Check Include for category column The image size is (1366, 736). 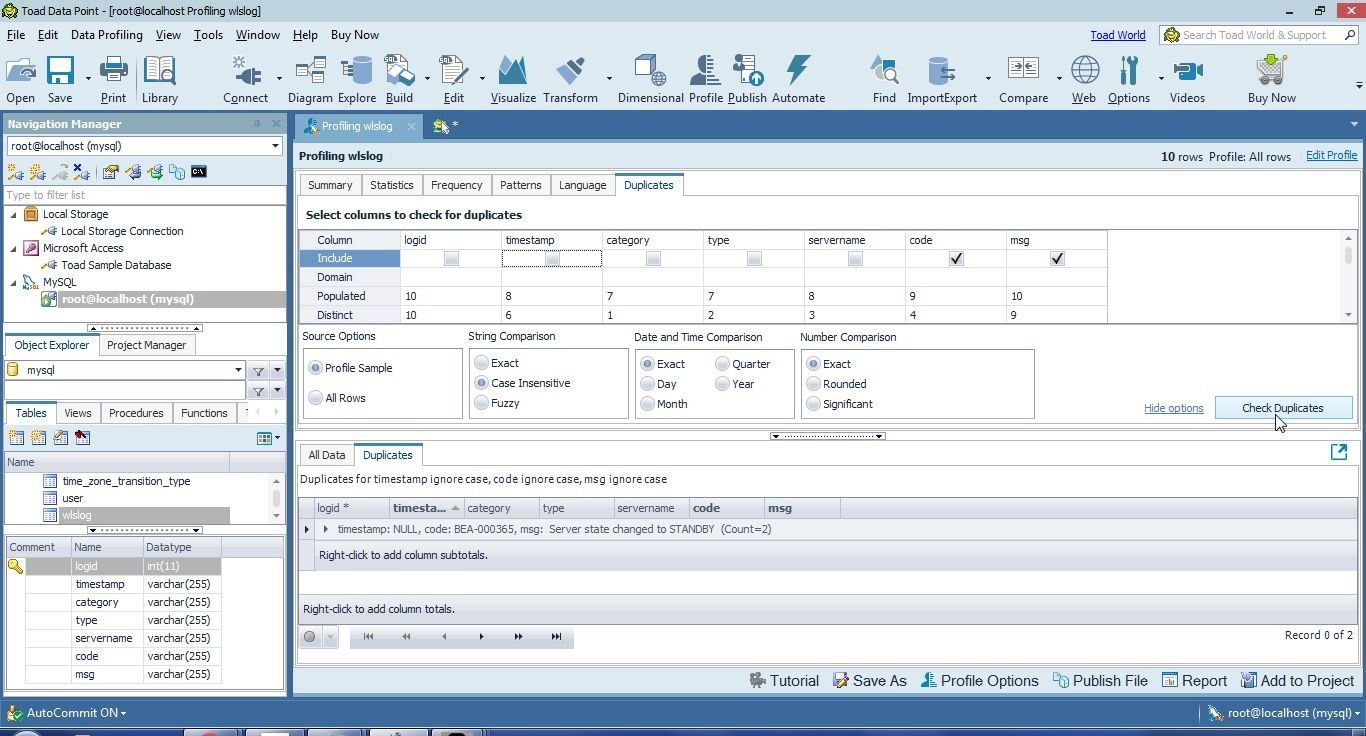click(x=653, y=259)
